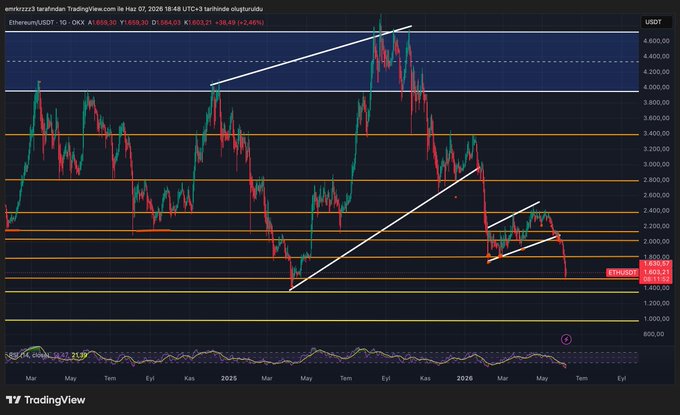Image resolution: width=680 pixels, height=415 pixels.
Task: Click the K1.603,21 close value in legend
Action: pyautogui.click(x=198, y=23)
